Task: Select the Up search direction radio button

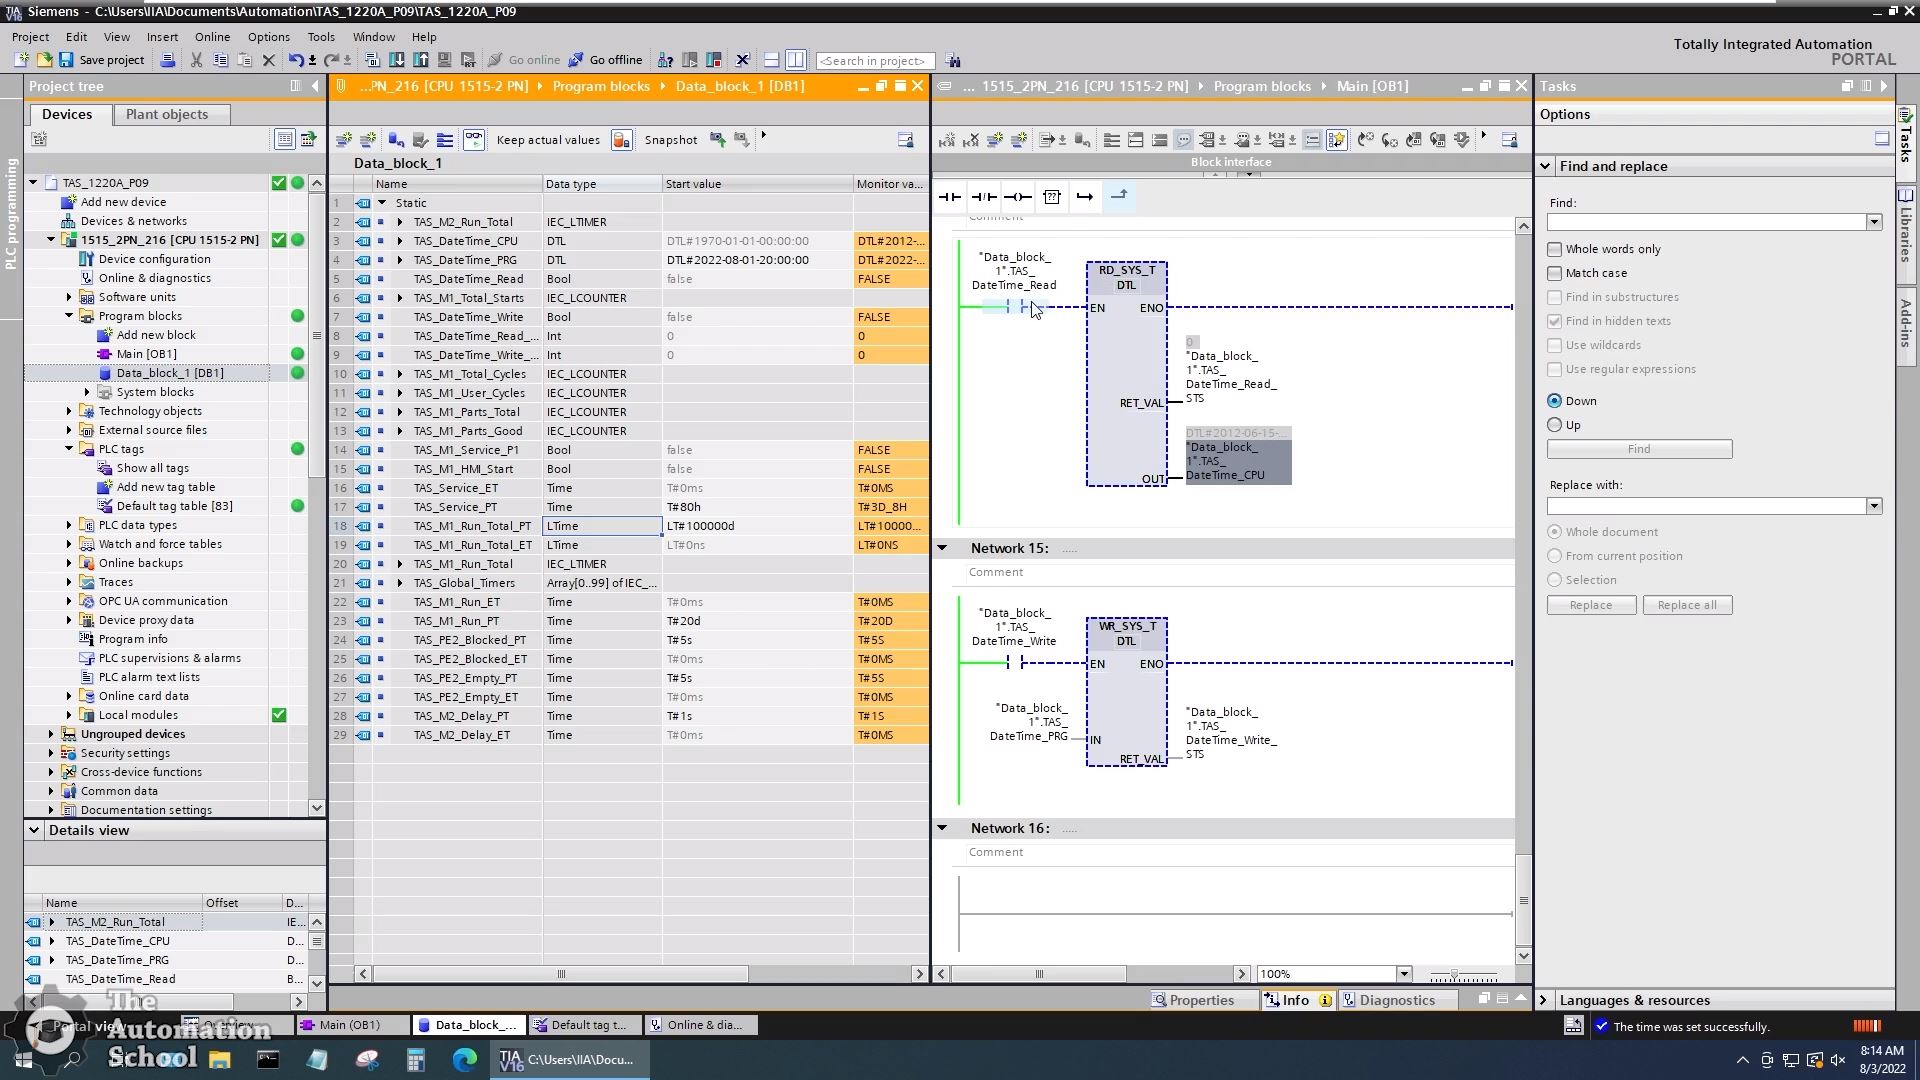Action: [1554, 425]
